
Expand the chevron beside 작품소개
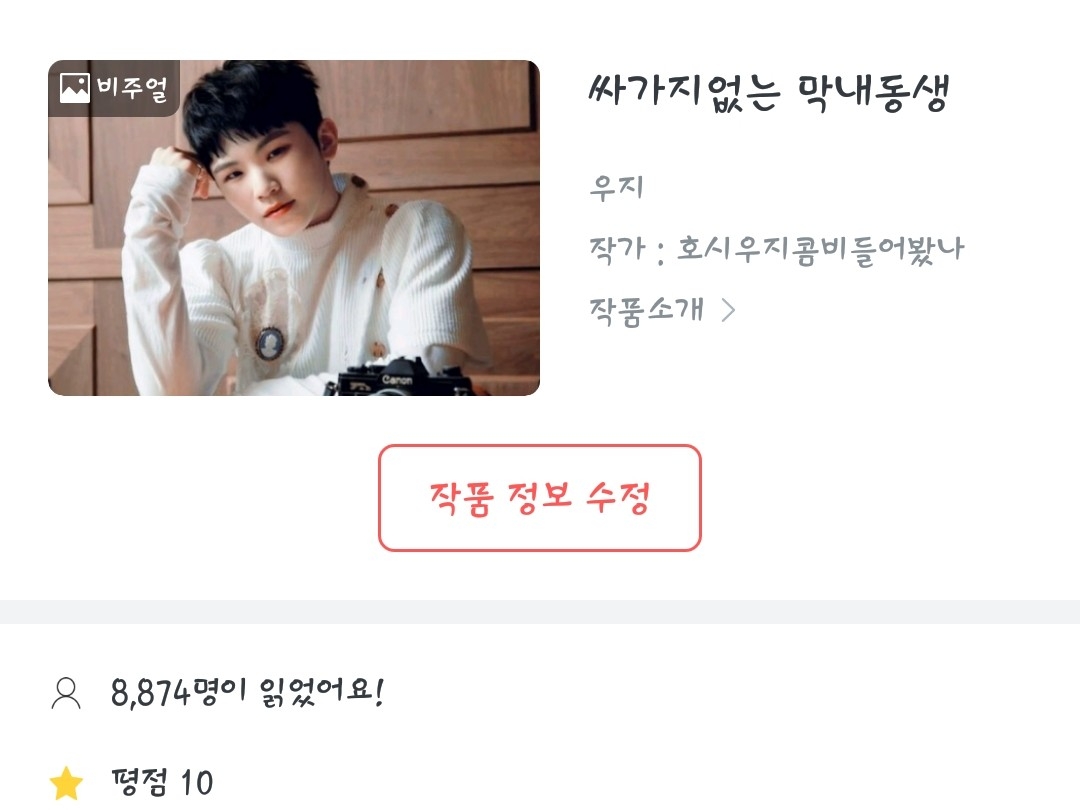click(x=728, y=310)
